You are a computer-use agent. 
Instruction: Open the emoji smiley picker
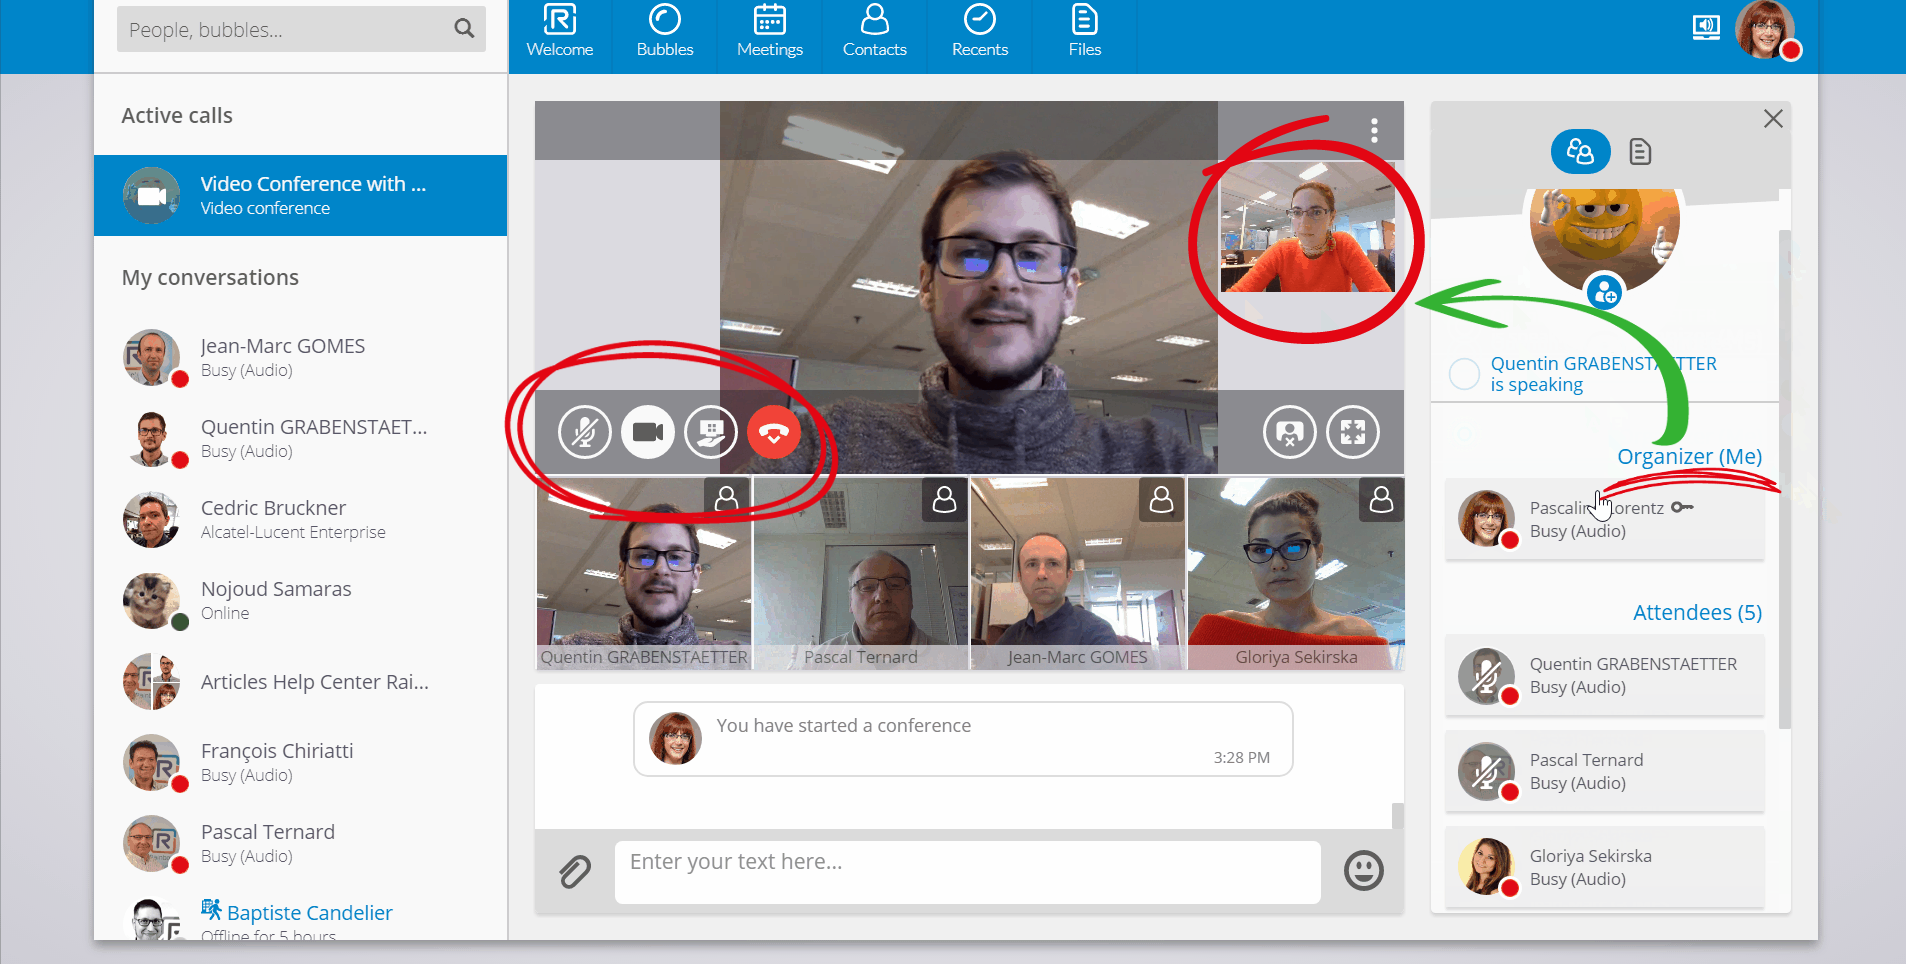(x=1363, y=870)
